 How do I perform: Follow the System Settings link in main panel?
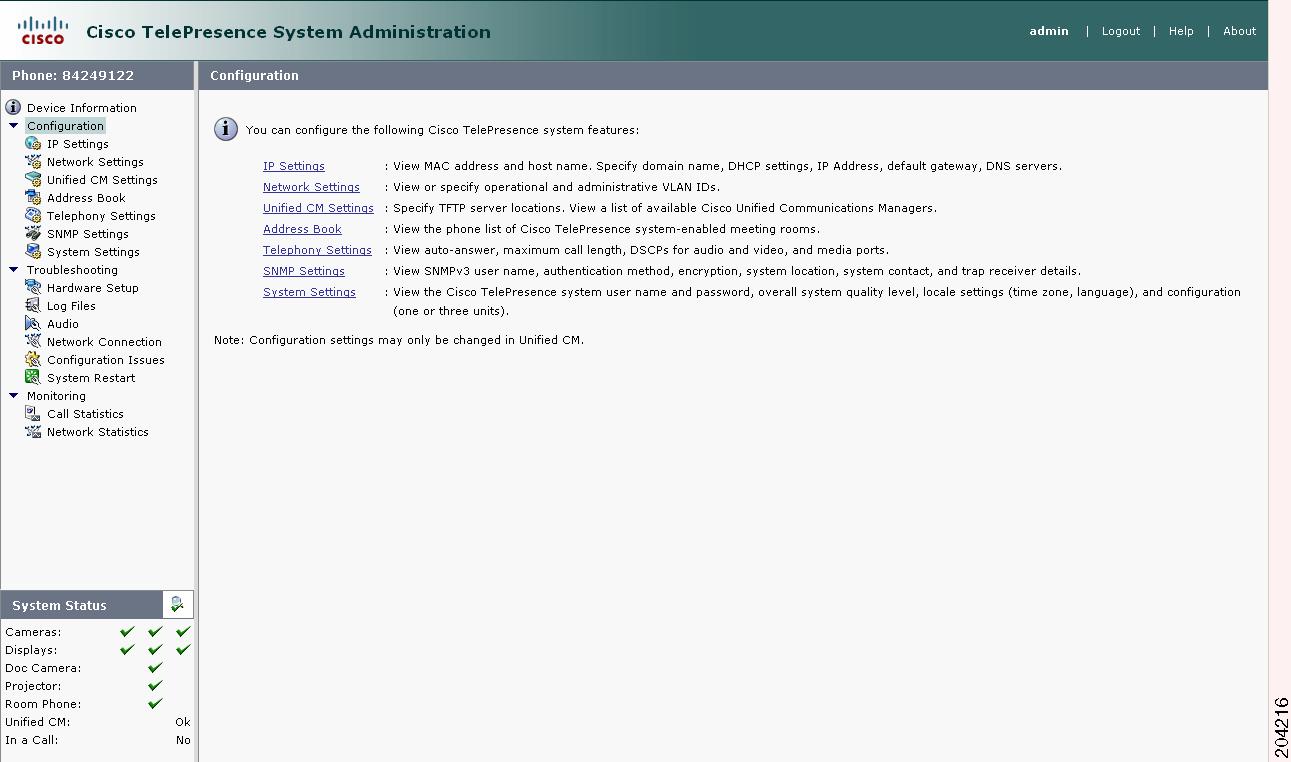pos(309,292)
